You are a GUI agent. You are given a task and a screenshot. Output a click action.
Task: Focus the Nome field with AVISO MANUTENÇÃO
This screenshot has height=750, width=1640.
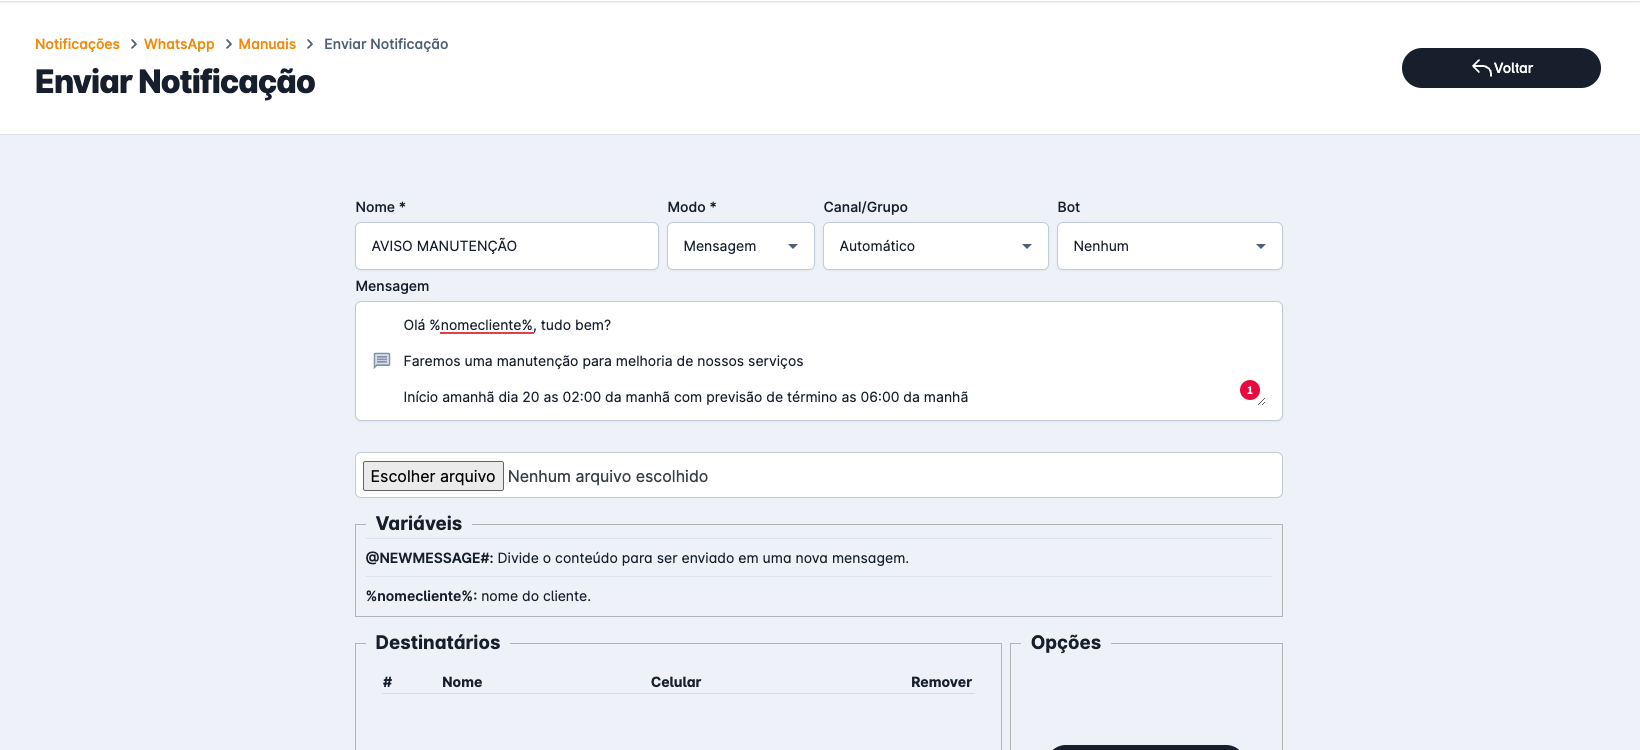507,246
